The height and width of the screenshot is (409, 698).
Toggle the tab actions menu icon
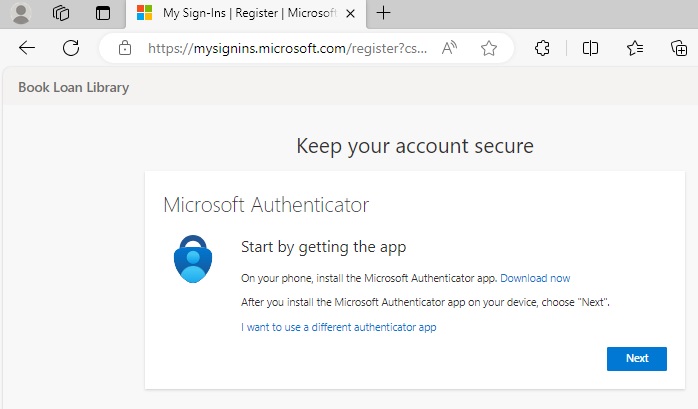[x=103, y=13]
